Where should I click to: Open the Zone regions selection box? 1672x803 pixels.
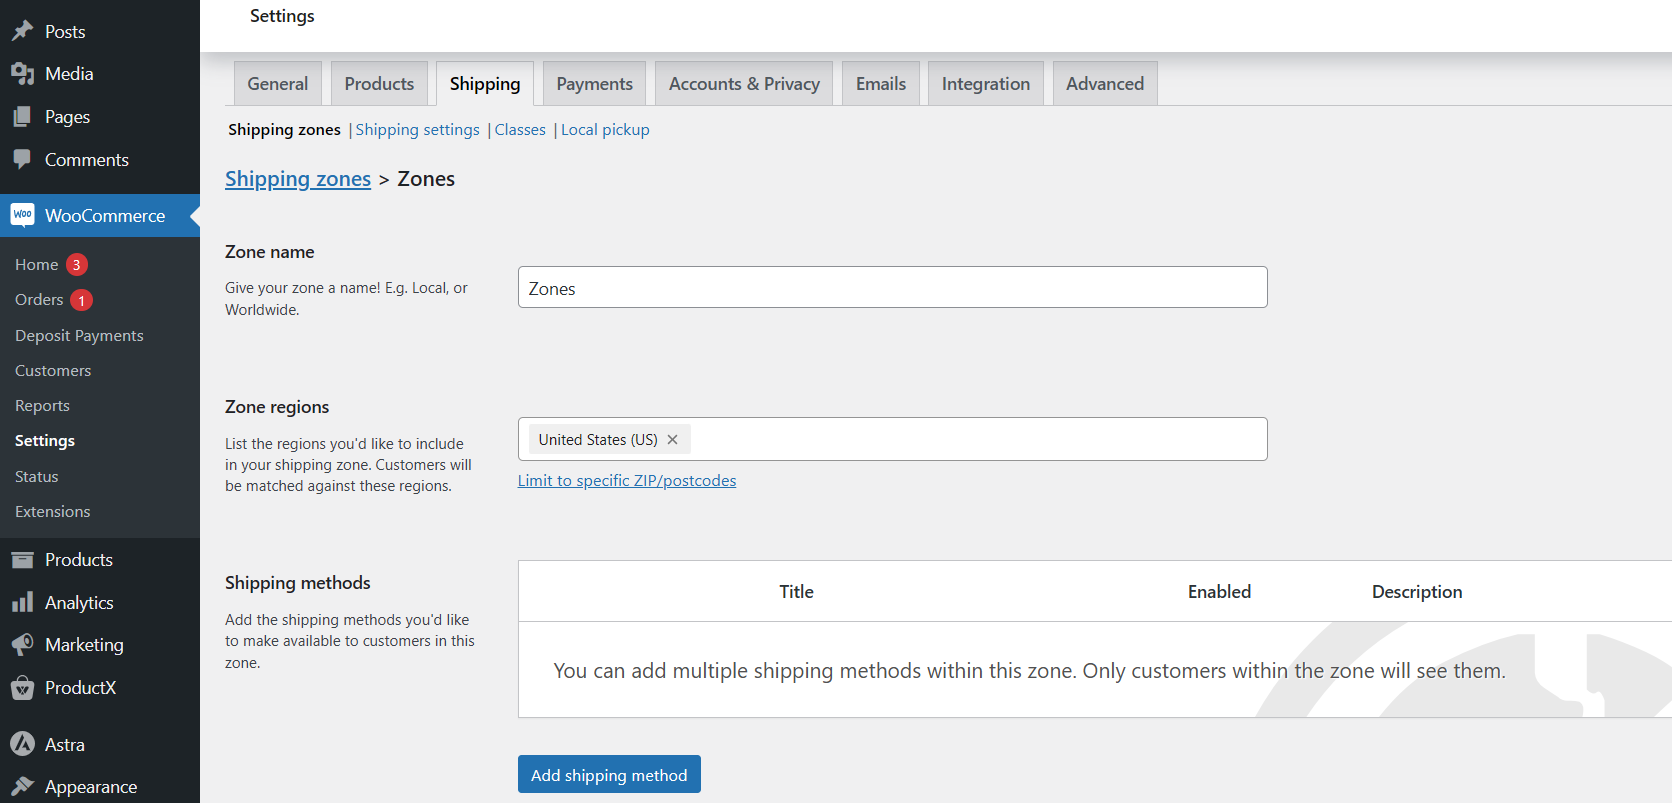click(x=893, y=439)
